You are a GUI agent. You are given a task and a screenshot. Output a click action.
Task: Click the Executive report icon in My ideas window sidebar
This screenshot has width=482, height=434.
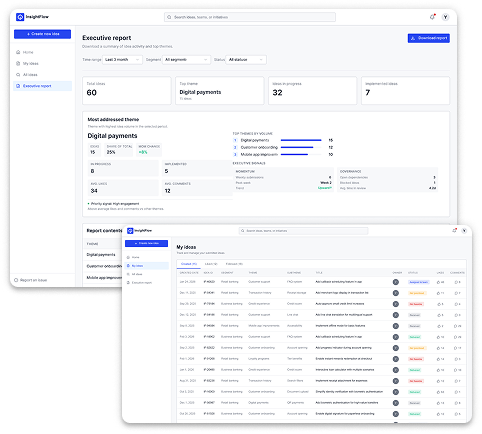[128, 283]
